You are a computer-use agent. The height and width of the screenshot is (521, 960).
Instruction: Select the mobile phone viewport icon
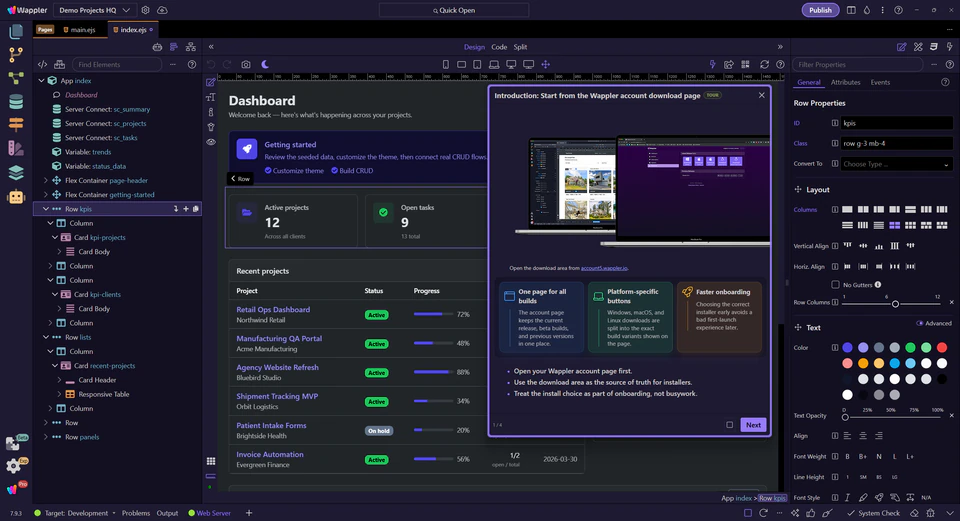[446, 64]
